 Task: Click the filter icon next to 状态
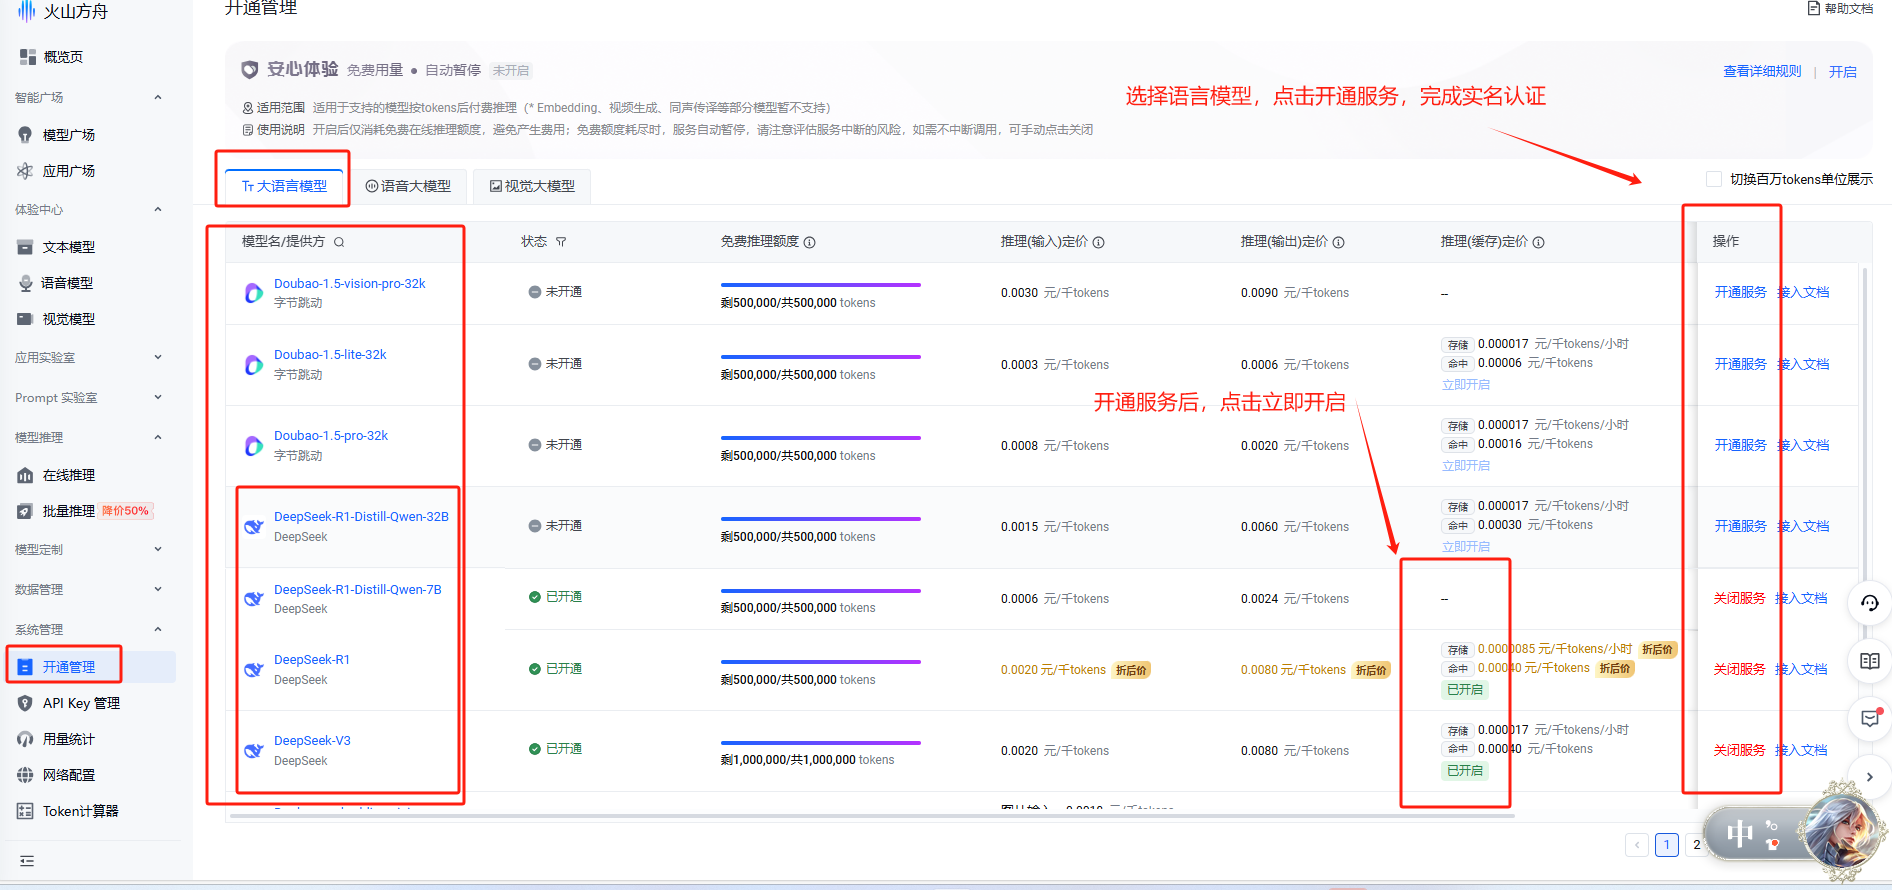[561, 242]
